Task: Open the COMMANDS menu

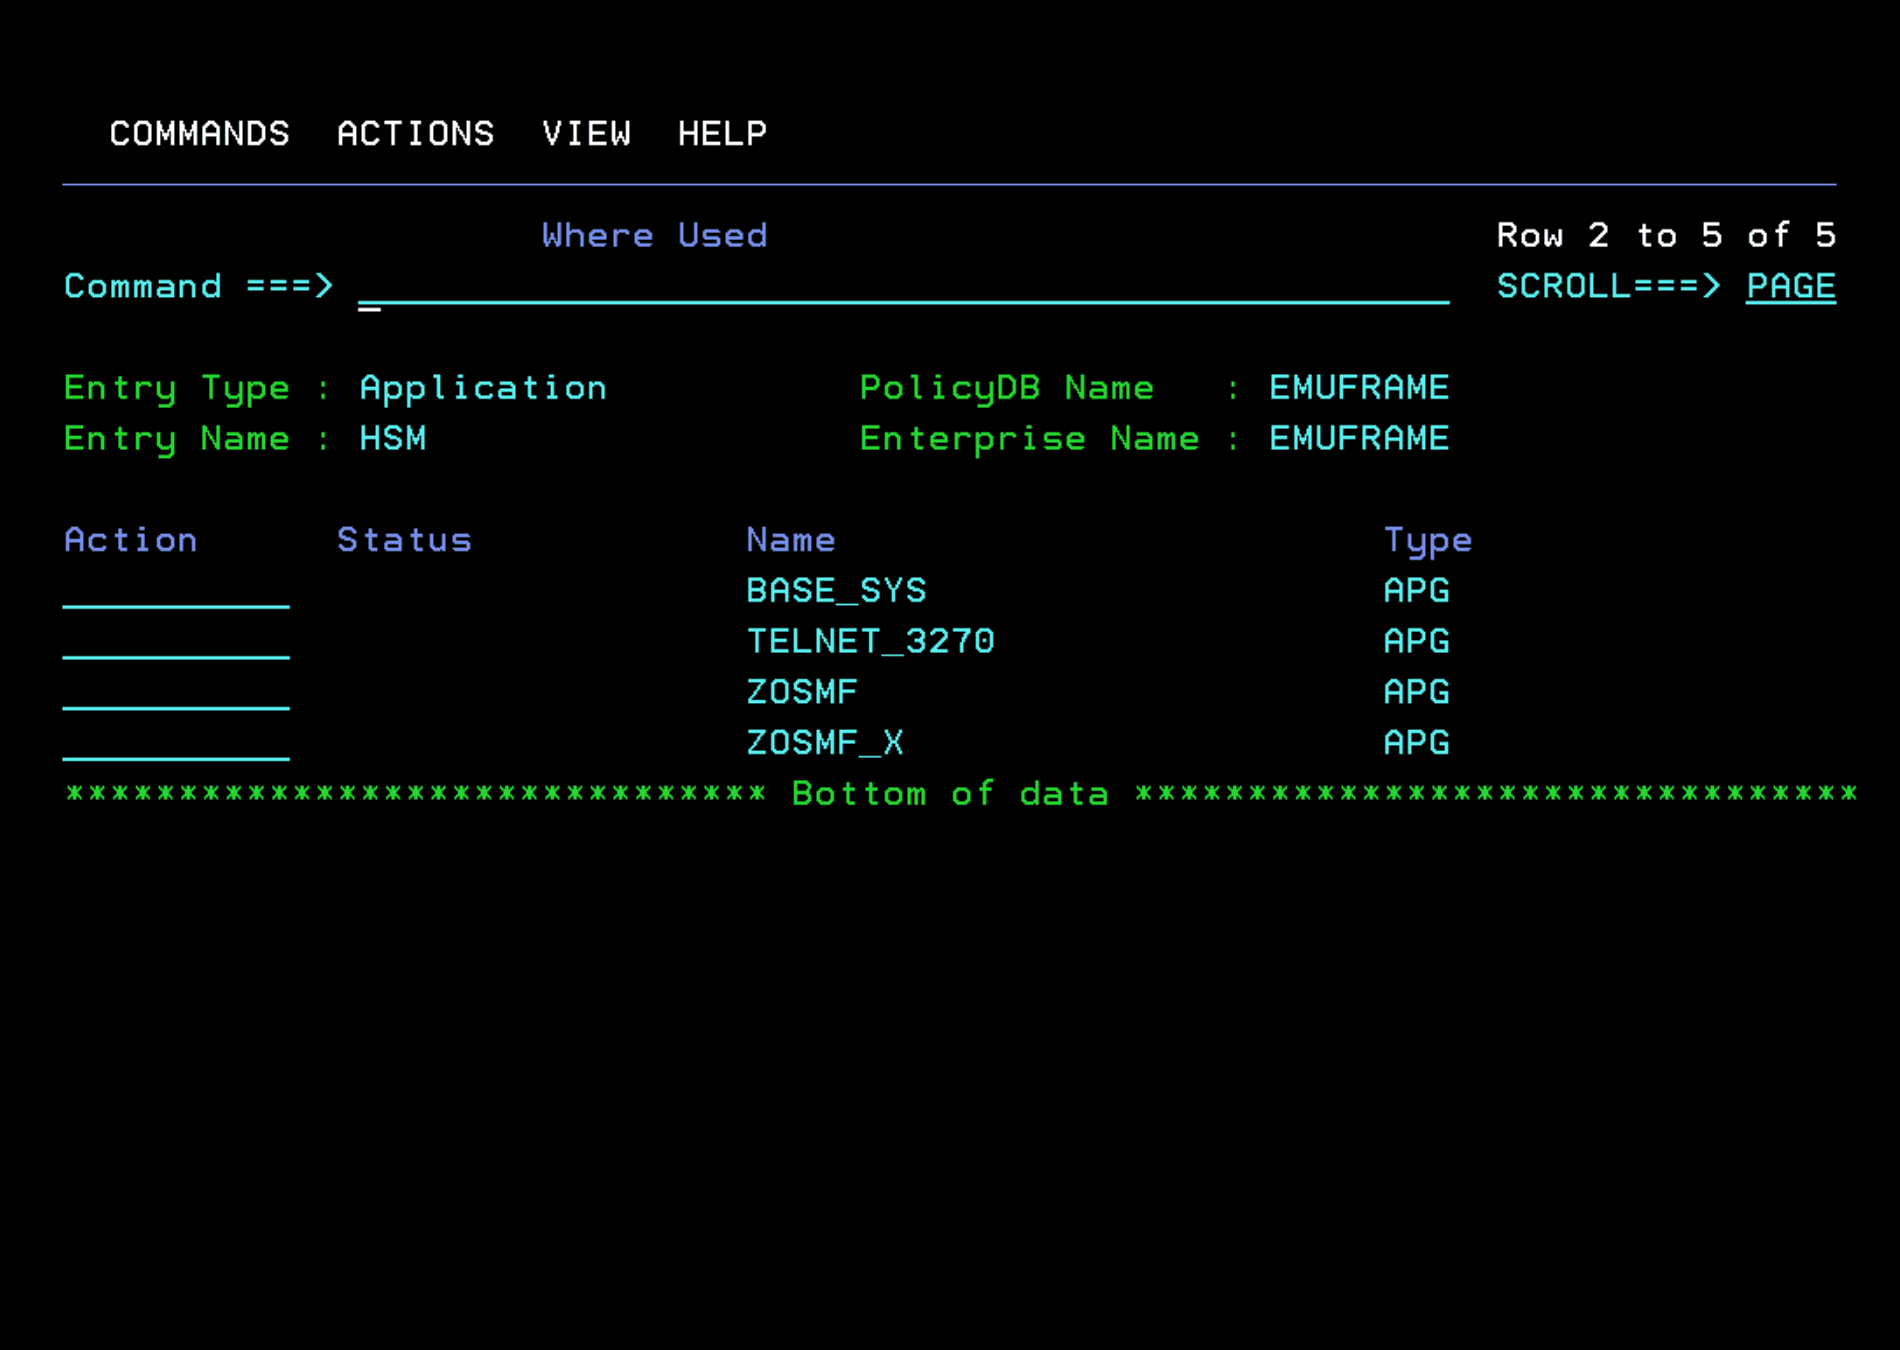Action: click(199, 134)
